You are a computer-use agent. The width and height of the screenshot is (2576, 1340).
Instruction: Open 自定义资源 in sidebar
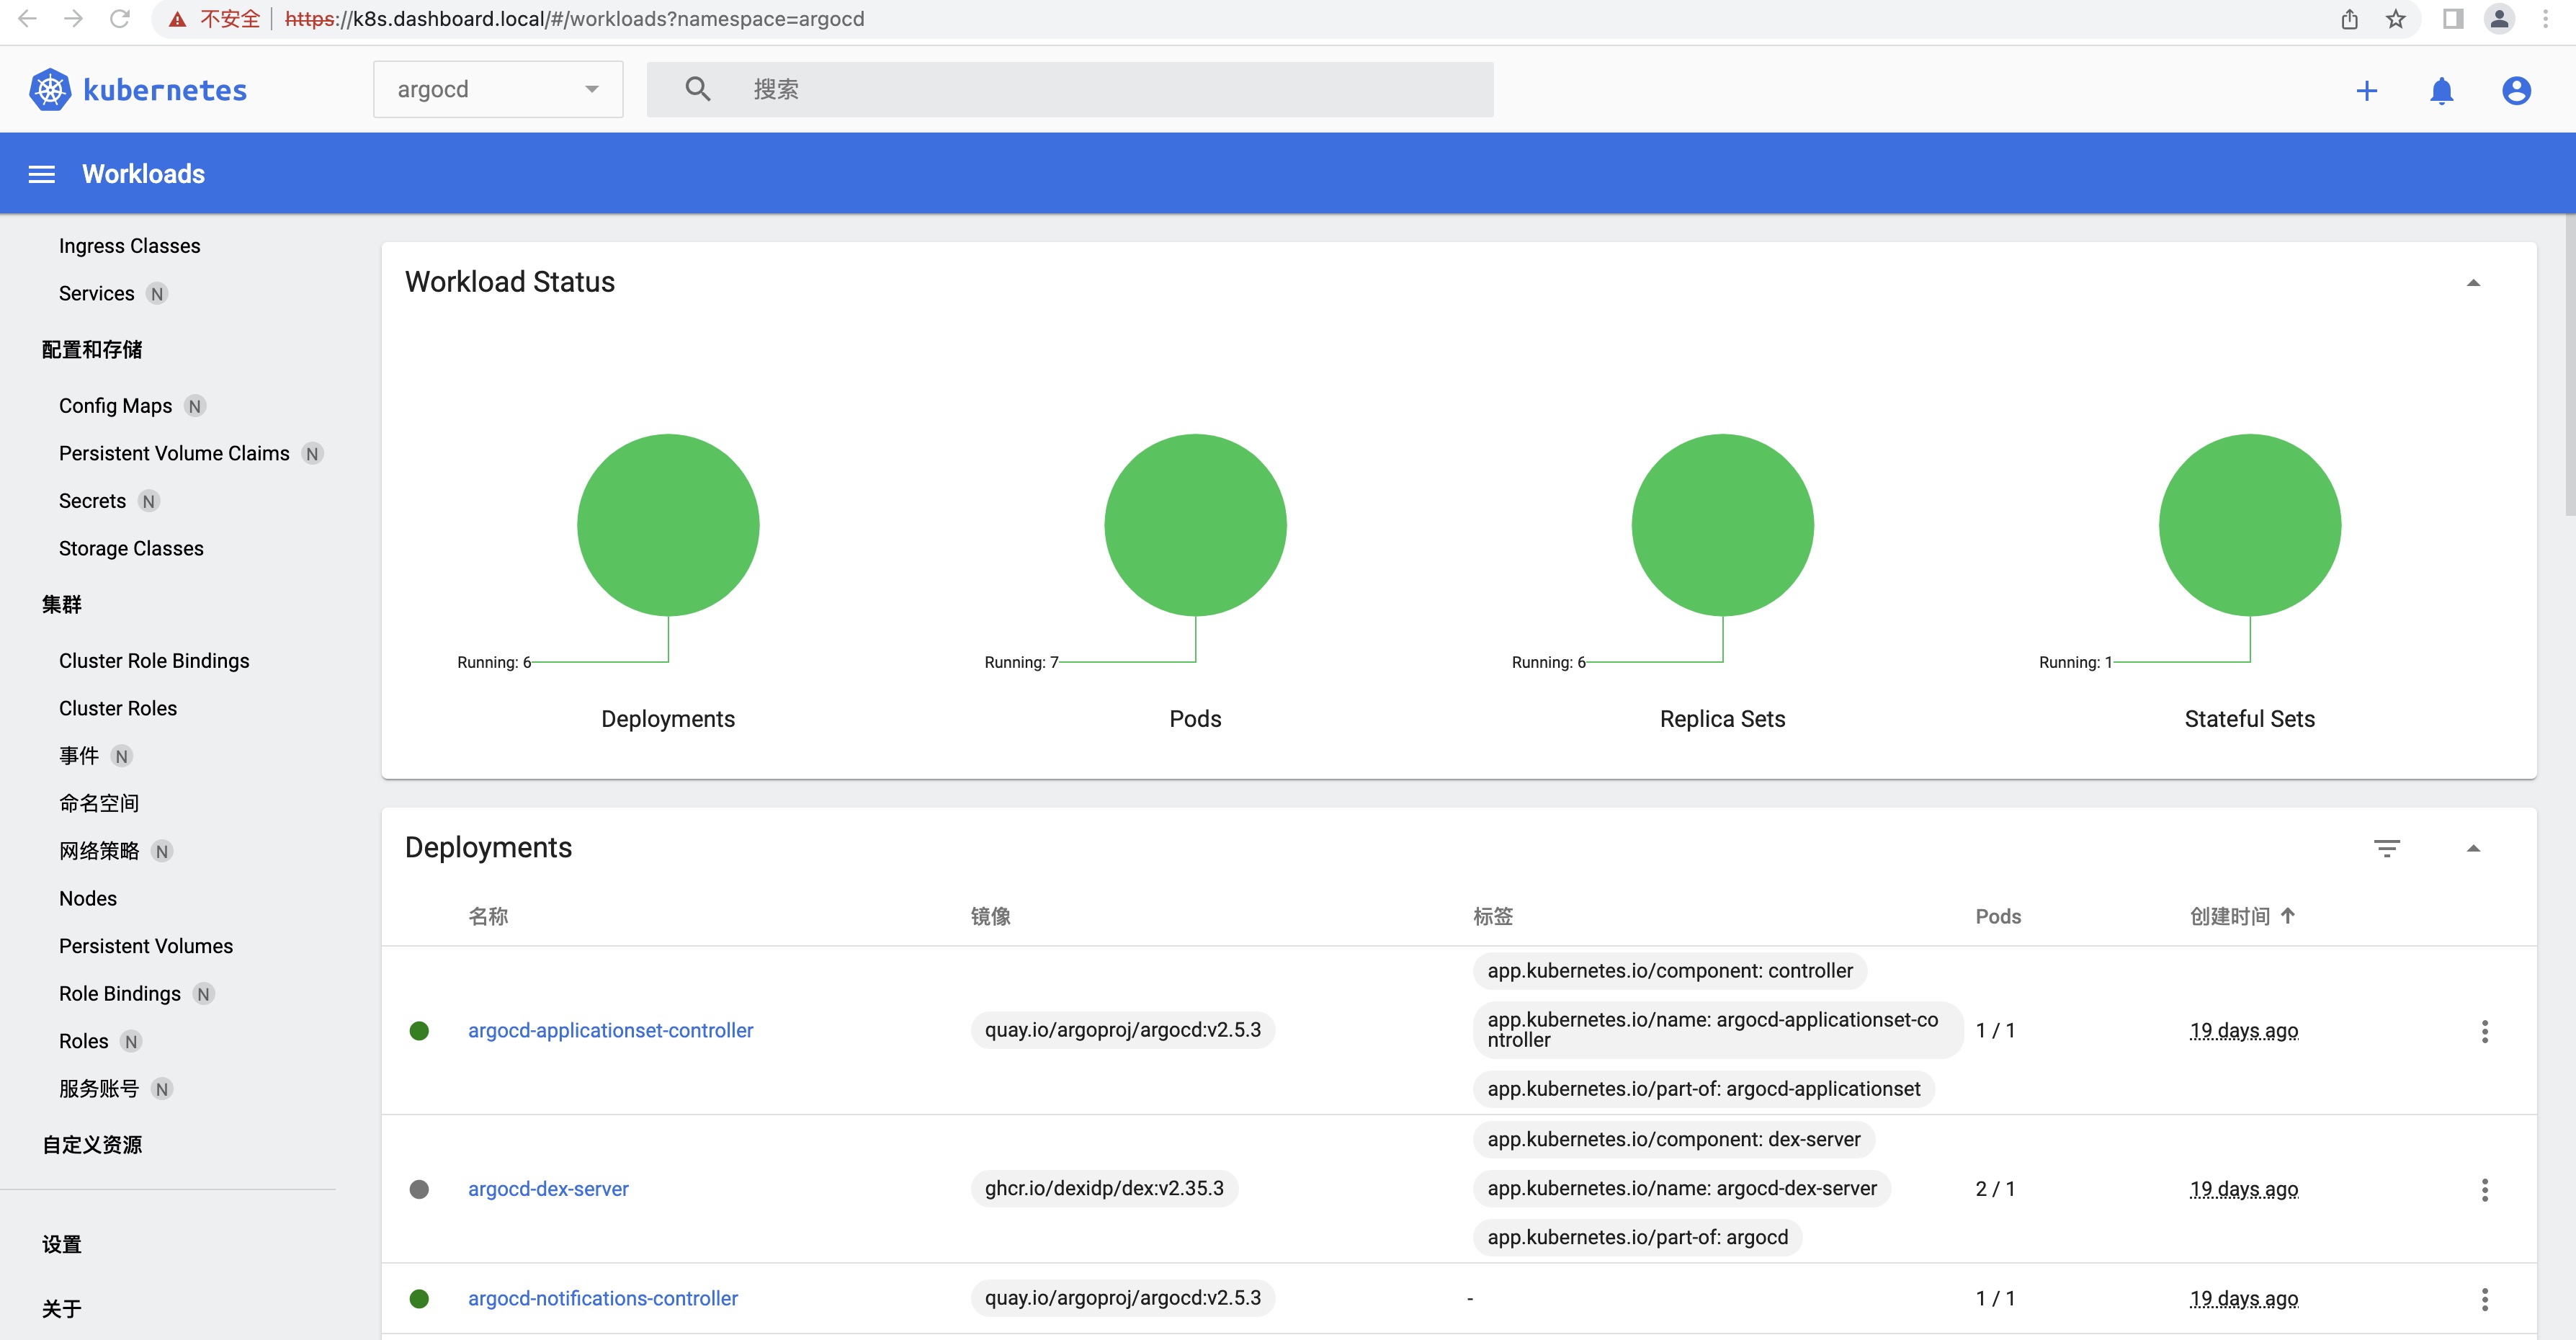point(92,1145)
